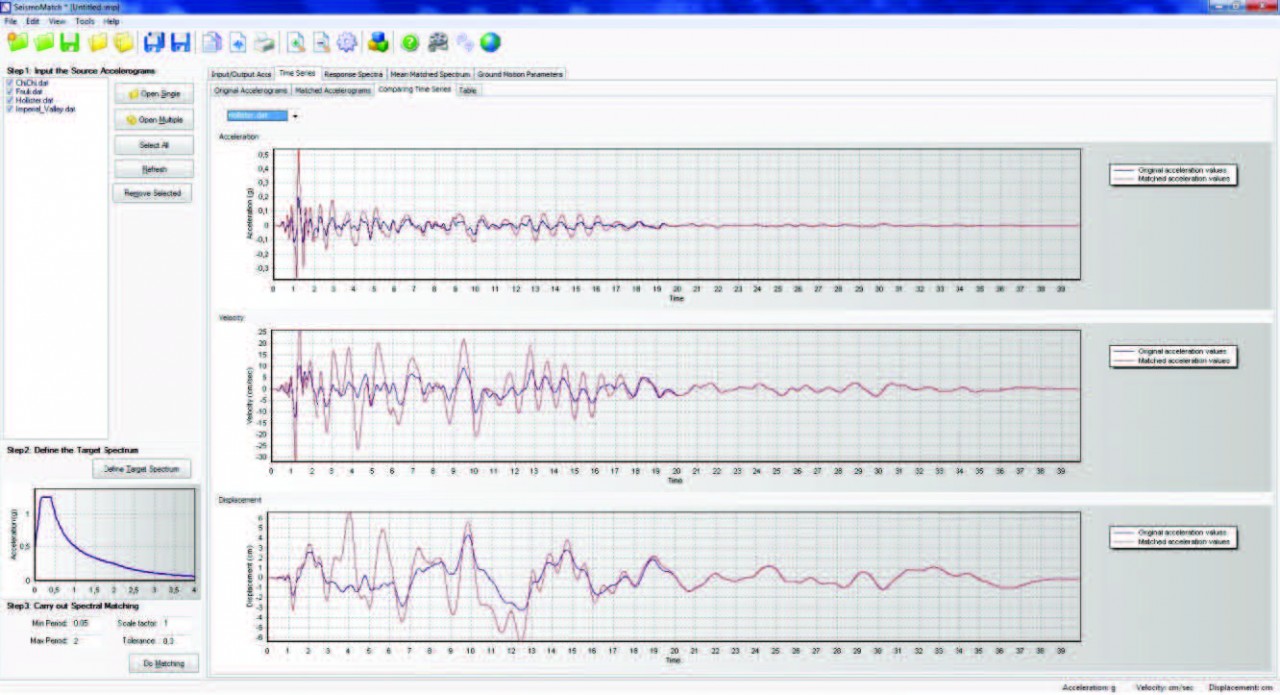Switch to Response Spectra tab

click(x=353, y=74)
